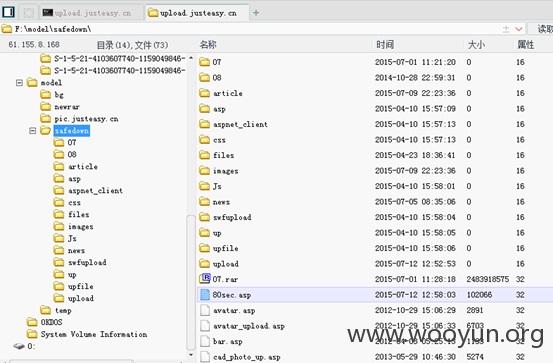This screenshot has width=553, height=363.
Task: Click the 07 folder icon in the tree
Action: [59, 143]
